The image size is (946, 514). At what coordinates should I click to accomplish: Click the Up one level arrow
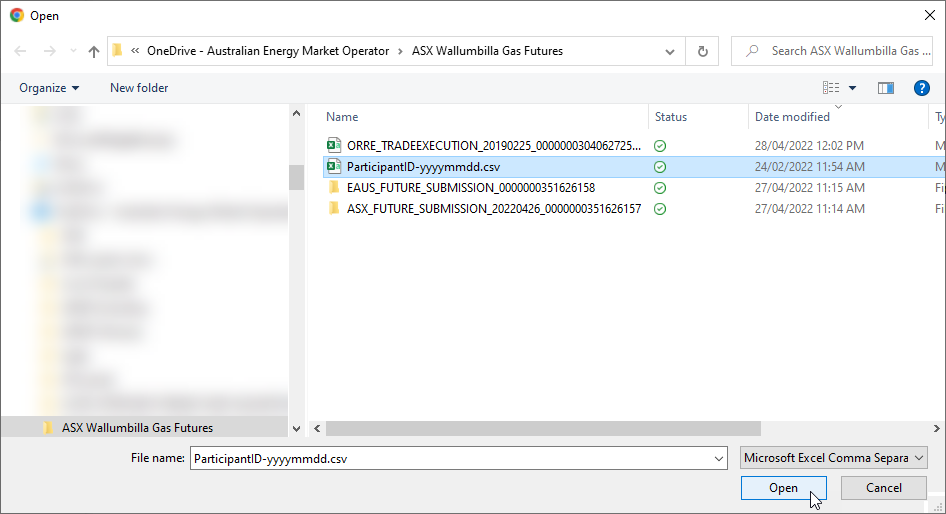[94, 51]
